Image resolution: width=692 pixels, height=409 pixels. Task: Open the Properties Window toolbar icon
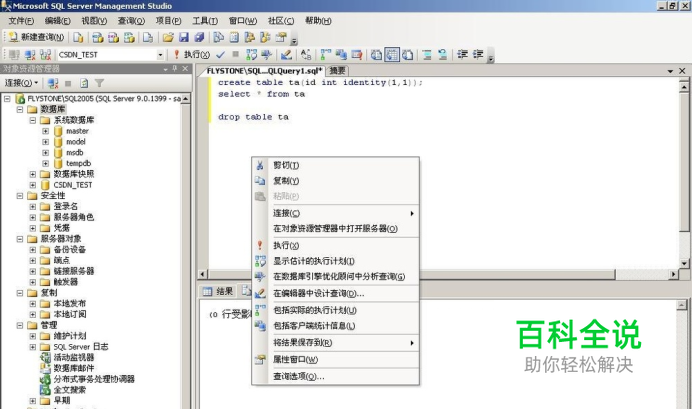coord(281,38)
